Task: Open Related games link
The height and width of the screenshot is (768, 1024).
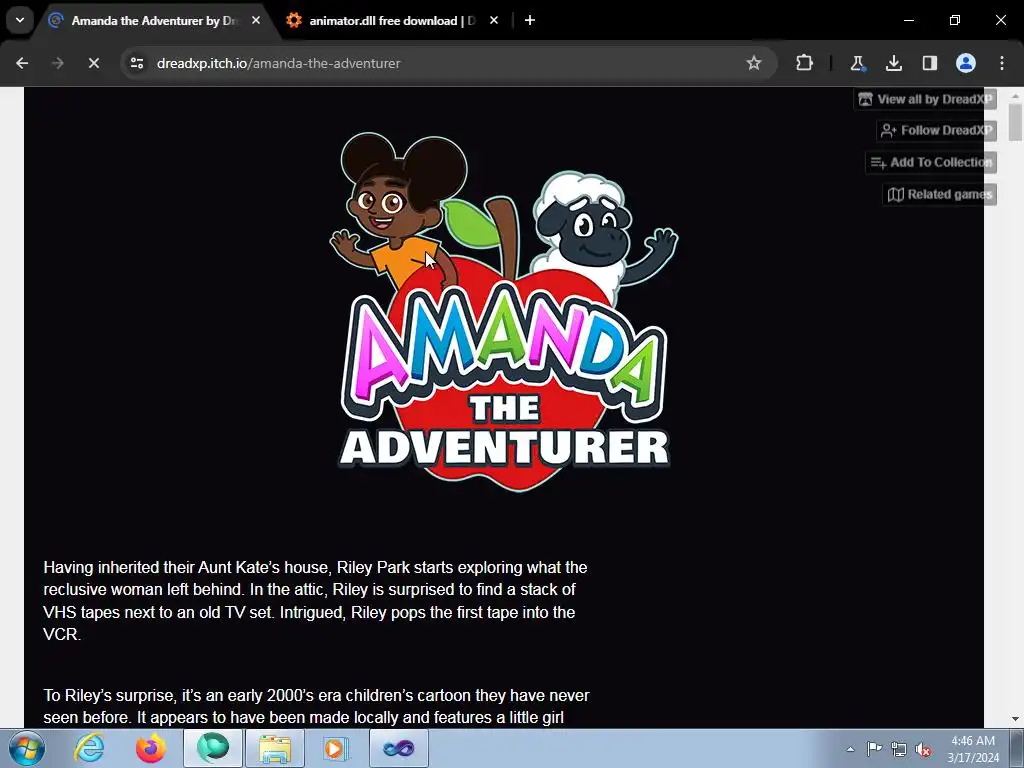Action: tap(940, 195)
